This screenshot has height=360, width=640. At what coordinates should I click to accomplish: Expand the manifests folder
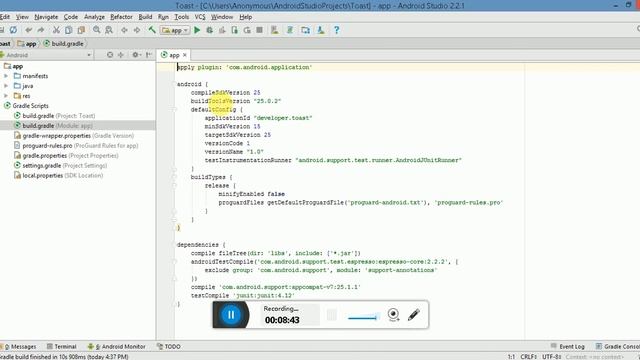click(6, 76)
